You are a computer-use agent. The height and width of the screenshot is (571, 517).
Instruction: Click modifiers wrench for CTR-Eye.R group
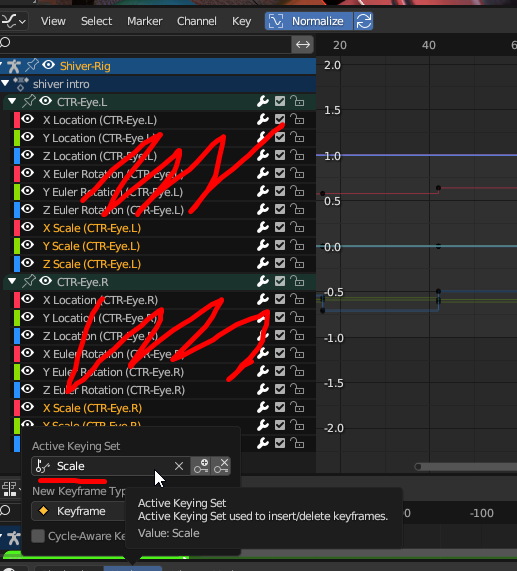click(263, 281)
